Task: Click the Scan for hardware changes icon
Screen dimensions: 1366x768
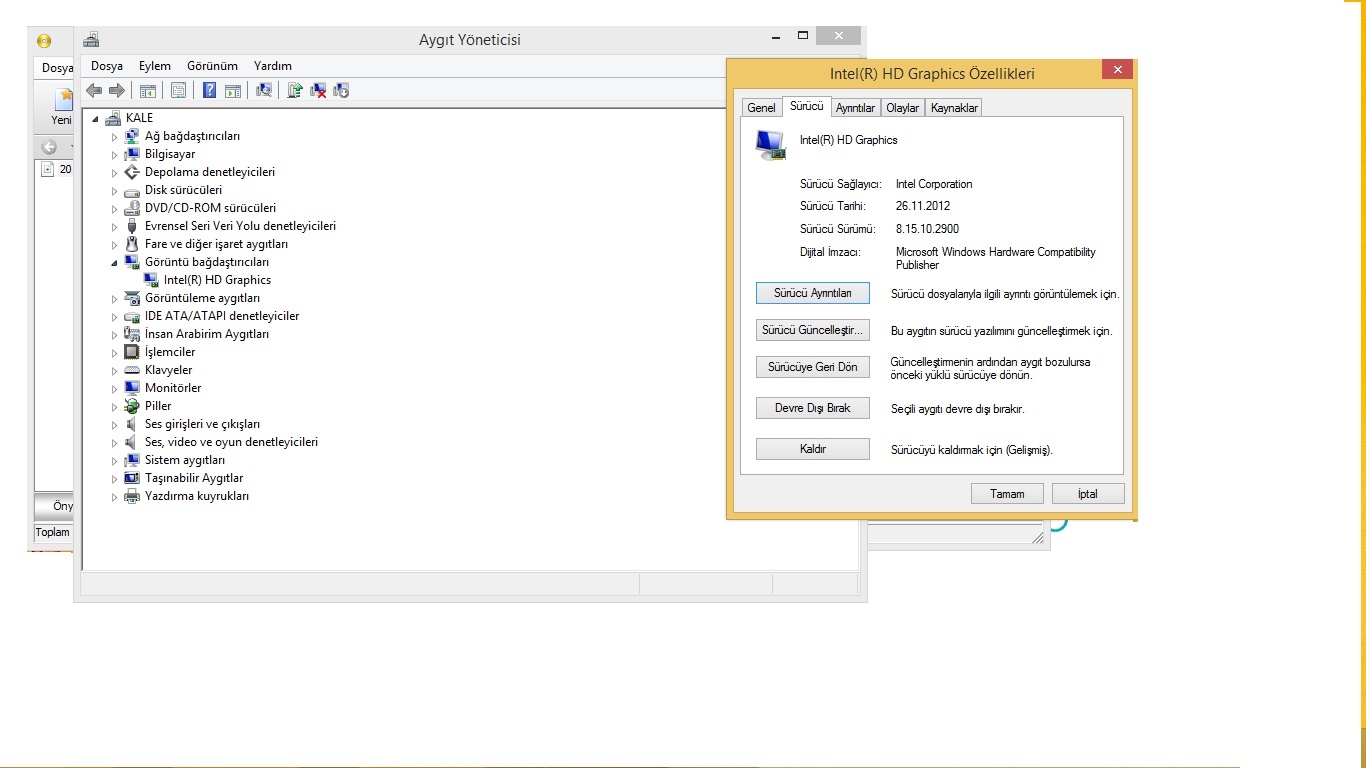Action: click(x=264, y=91)
